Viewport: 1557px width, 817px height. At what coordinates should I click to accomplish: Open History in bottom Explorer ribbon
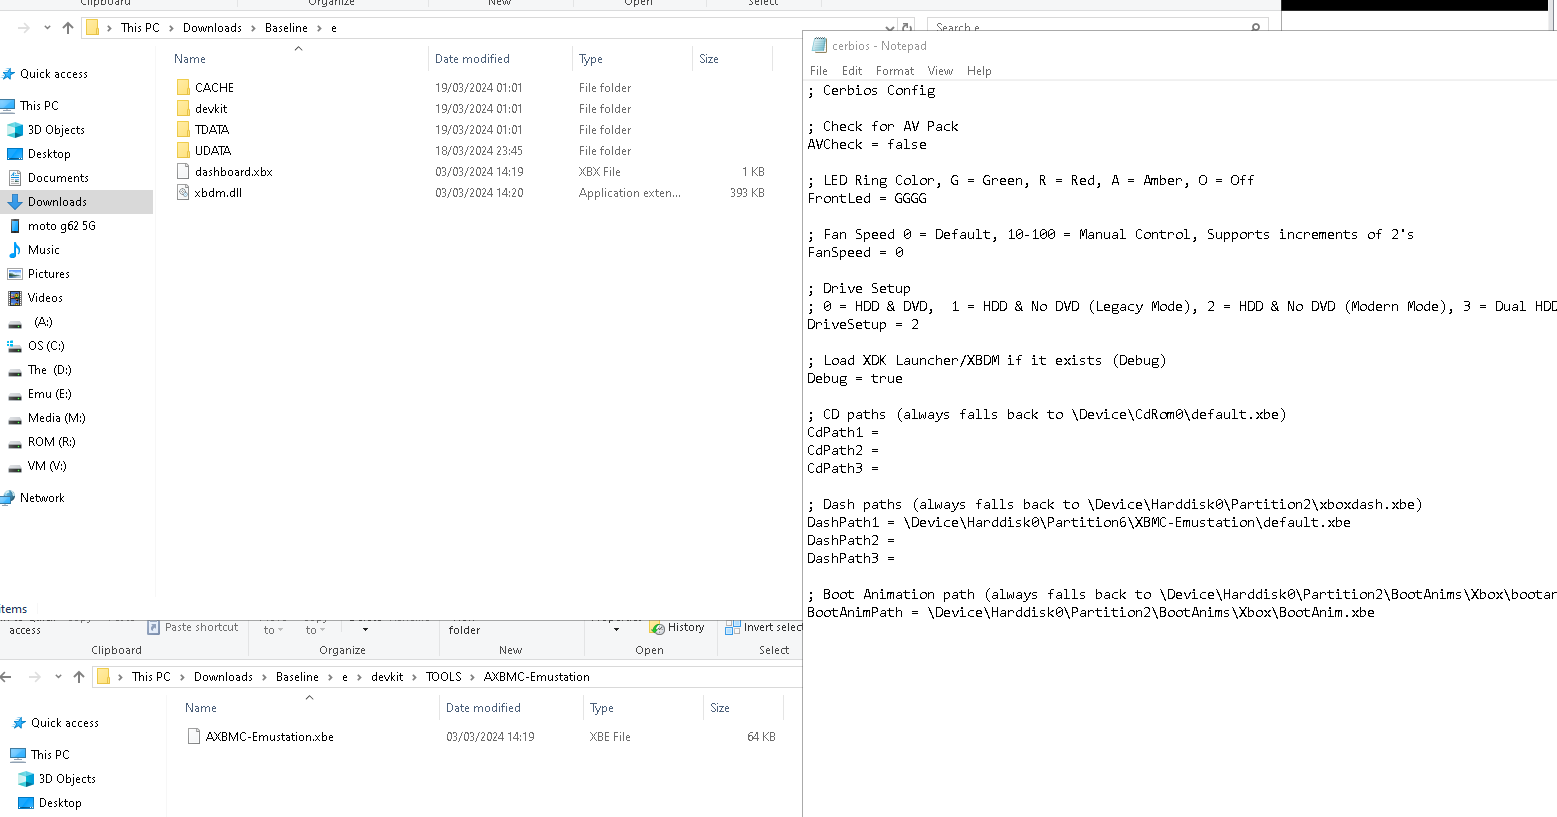point(677,628)
